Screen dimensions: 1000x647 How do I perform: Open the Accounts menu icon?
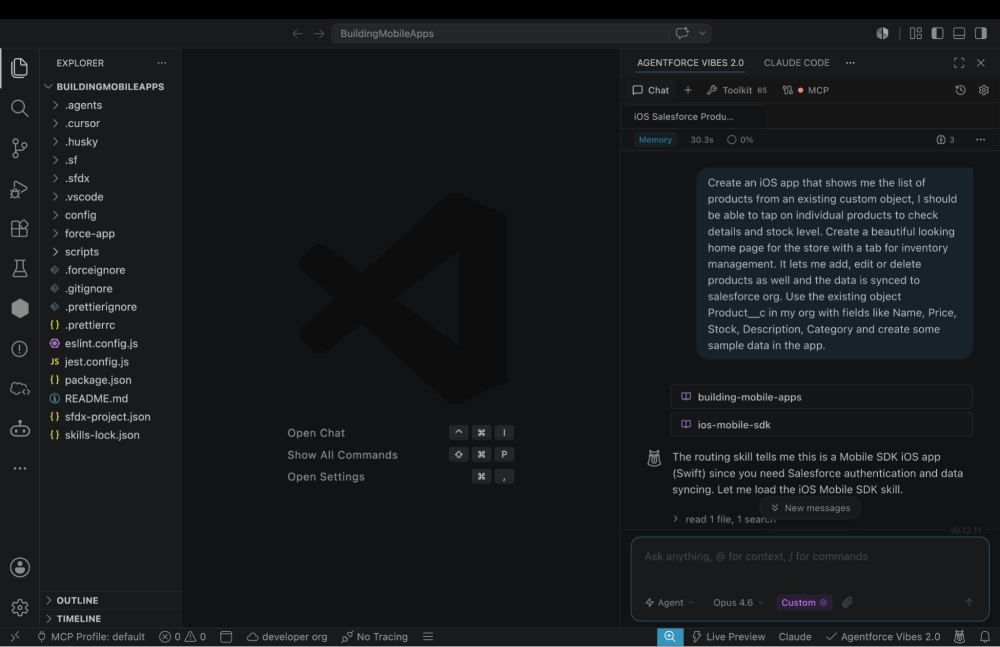click(x=20, y=567)
